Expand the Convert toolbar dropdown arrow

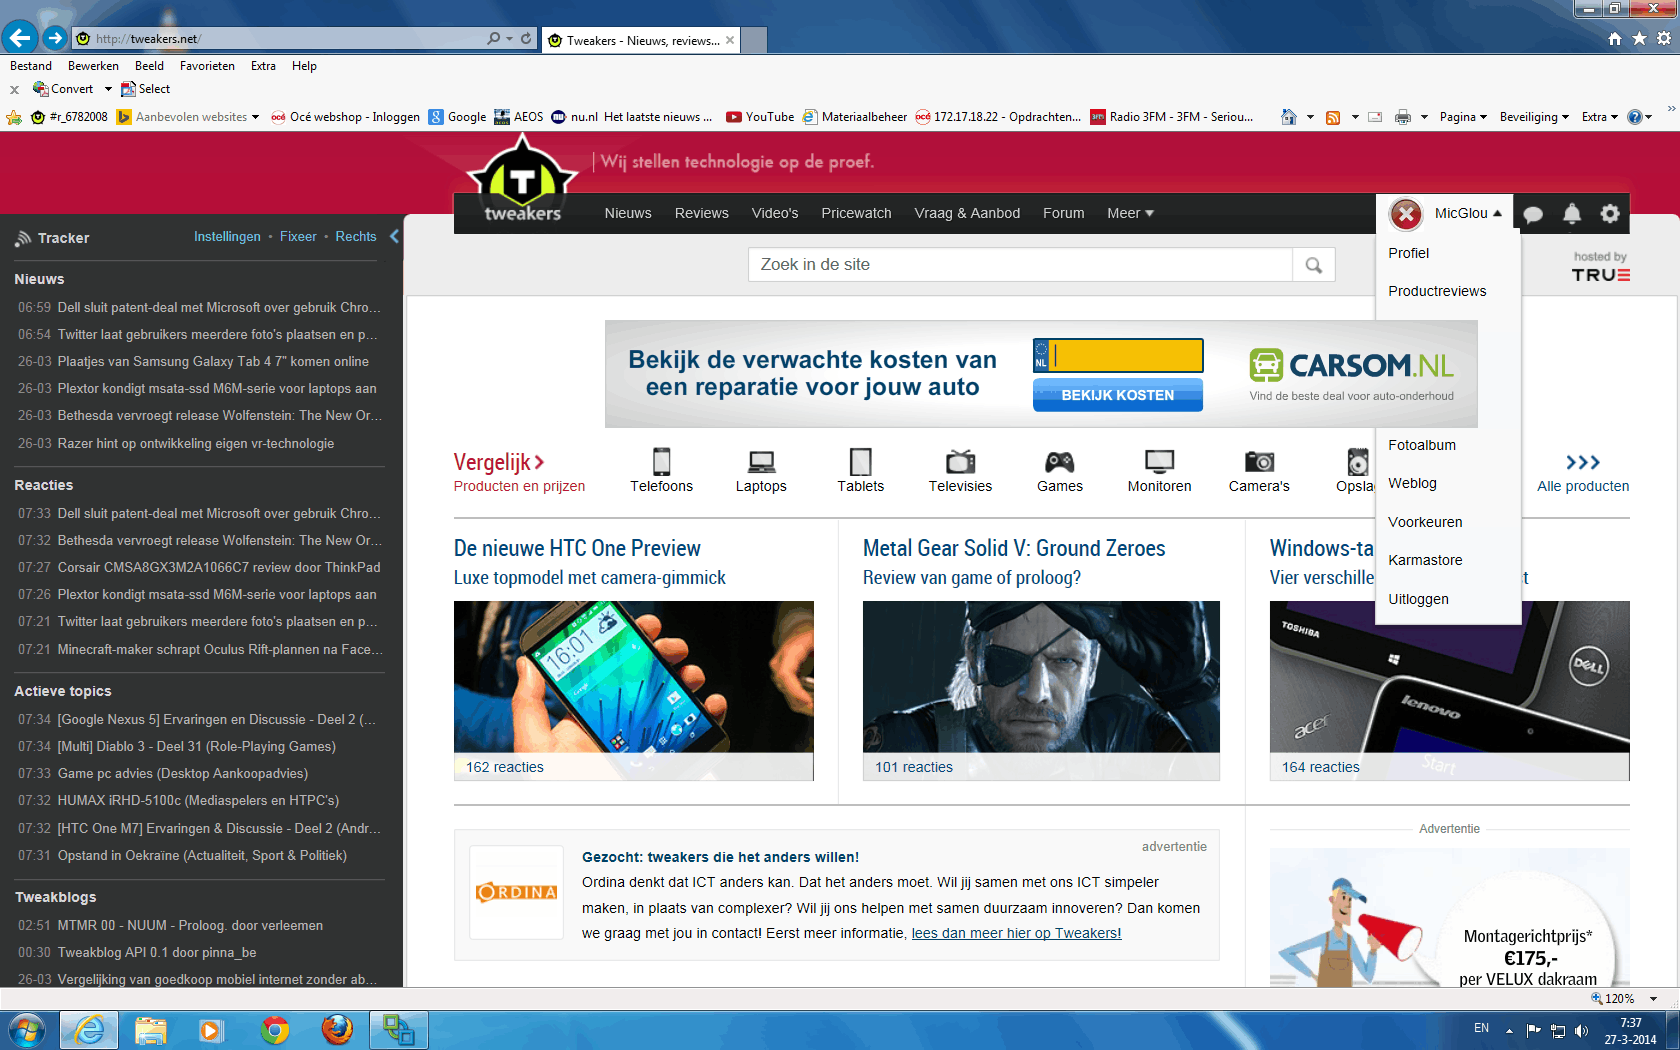(x=108, y=89)
